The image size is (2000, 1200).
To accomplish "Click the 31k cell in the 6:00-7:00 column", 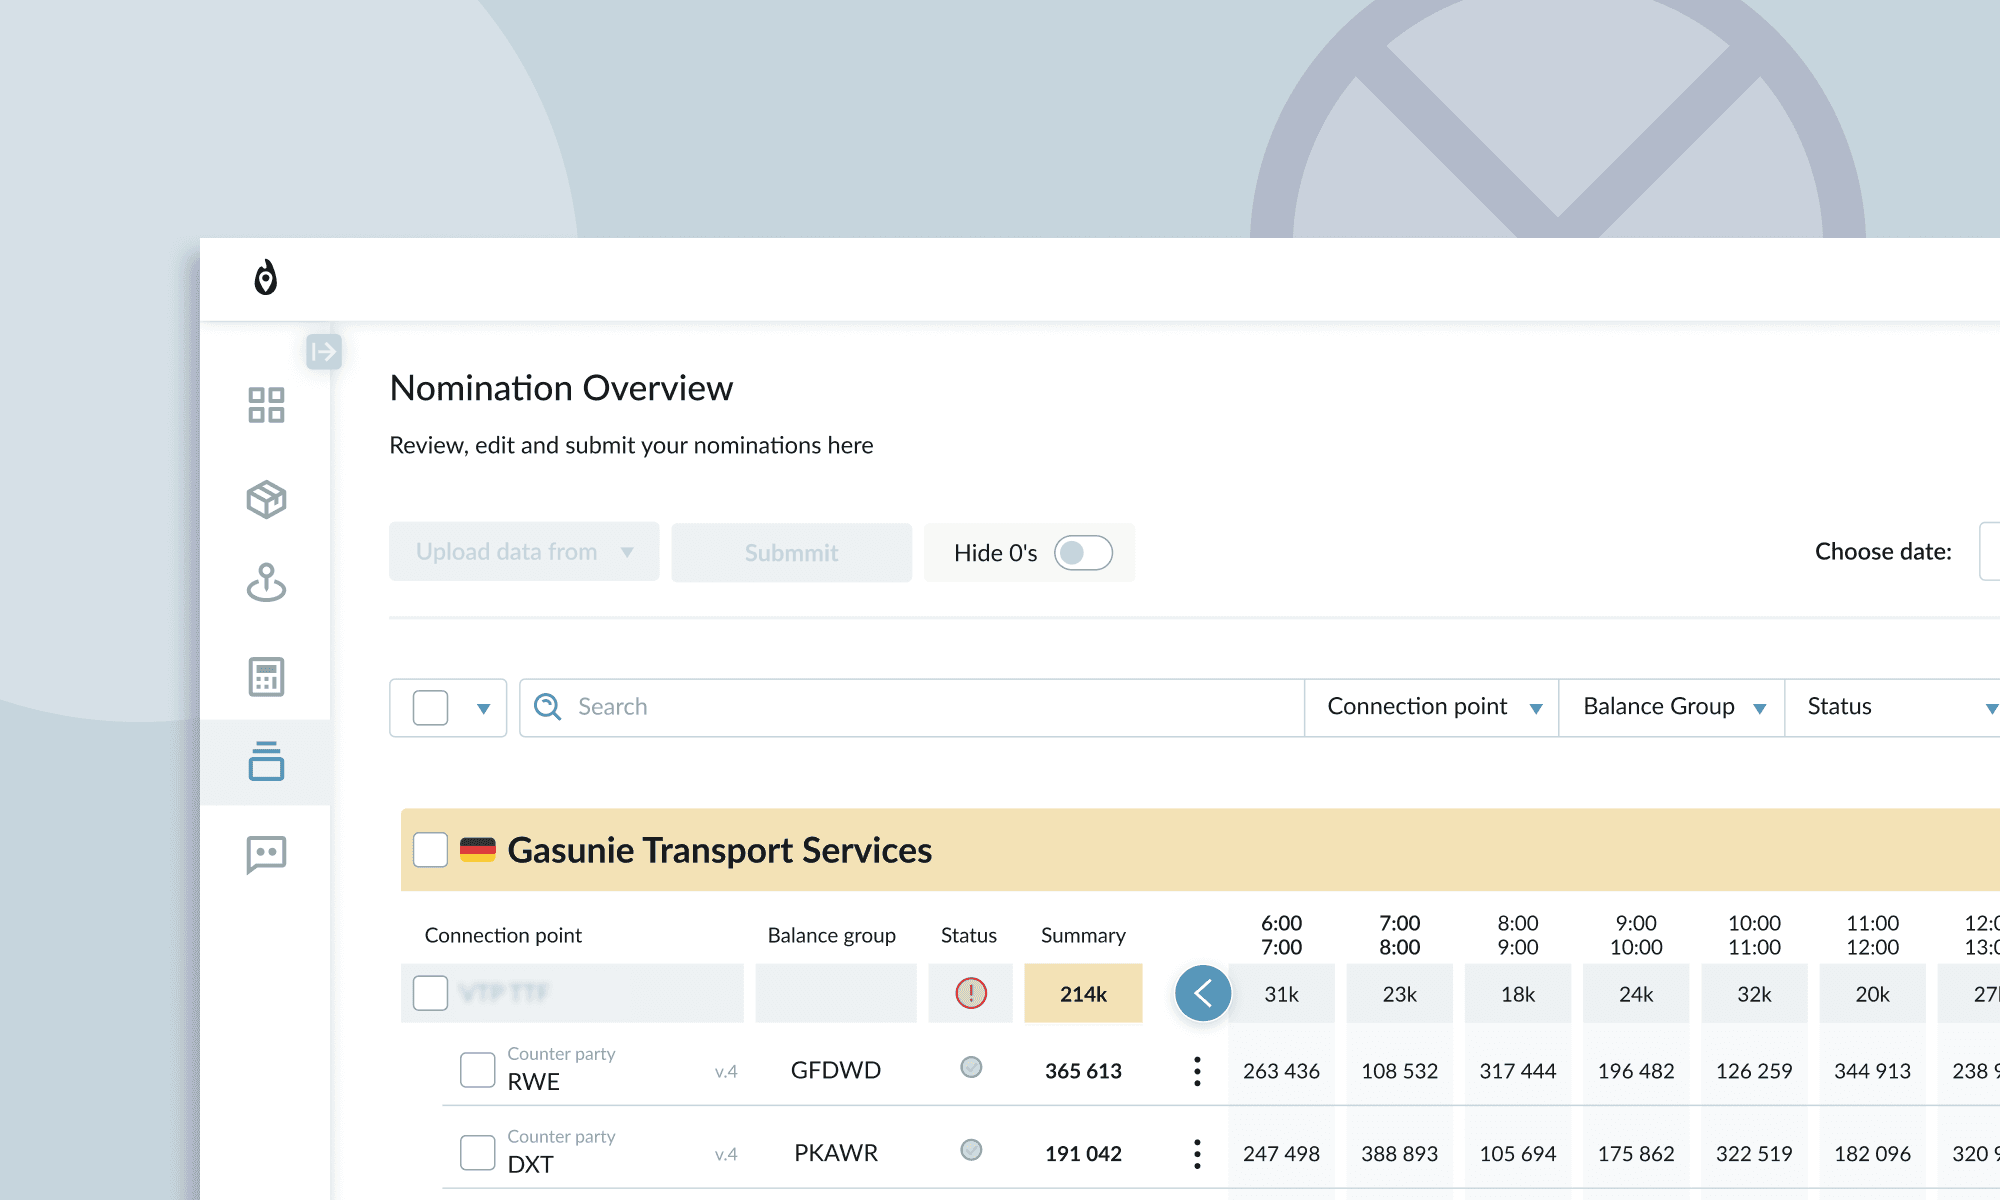I will click(x=1281, y=994).
